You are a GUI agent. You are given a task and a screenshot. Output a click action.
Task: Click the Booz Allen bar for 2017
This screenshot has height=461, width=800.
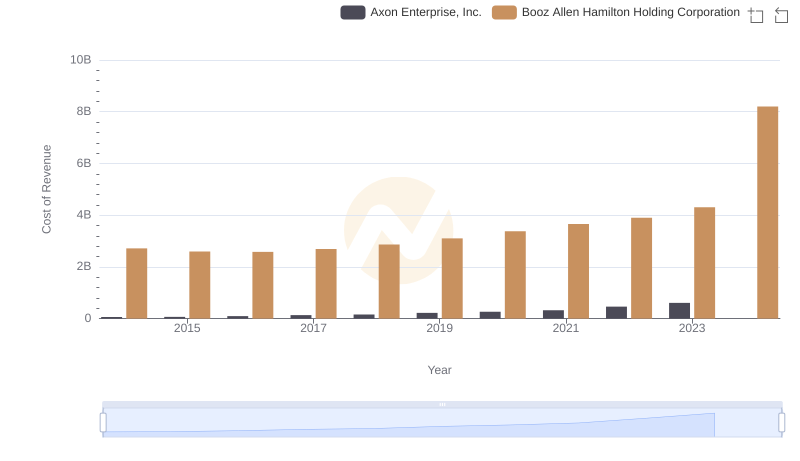pyautogui.click(x=326, y=284)
